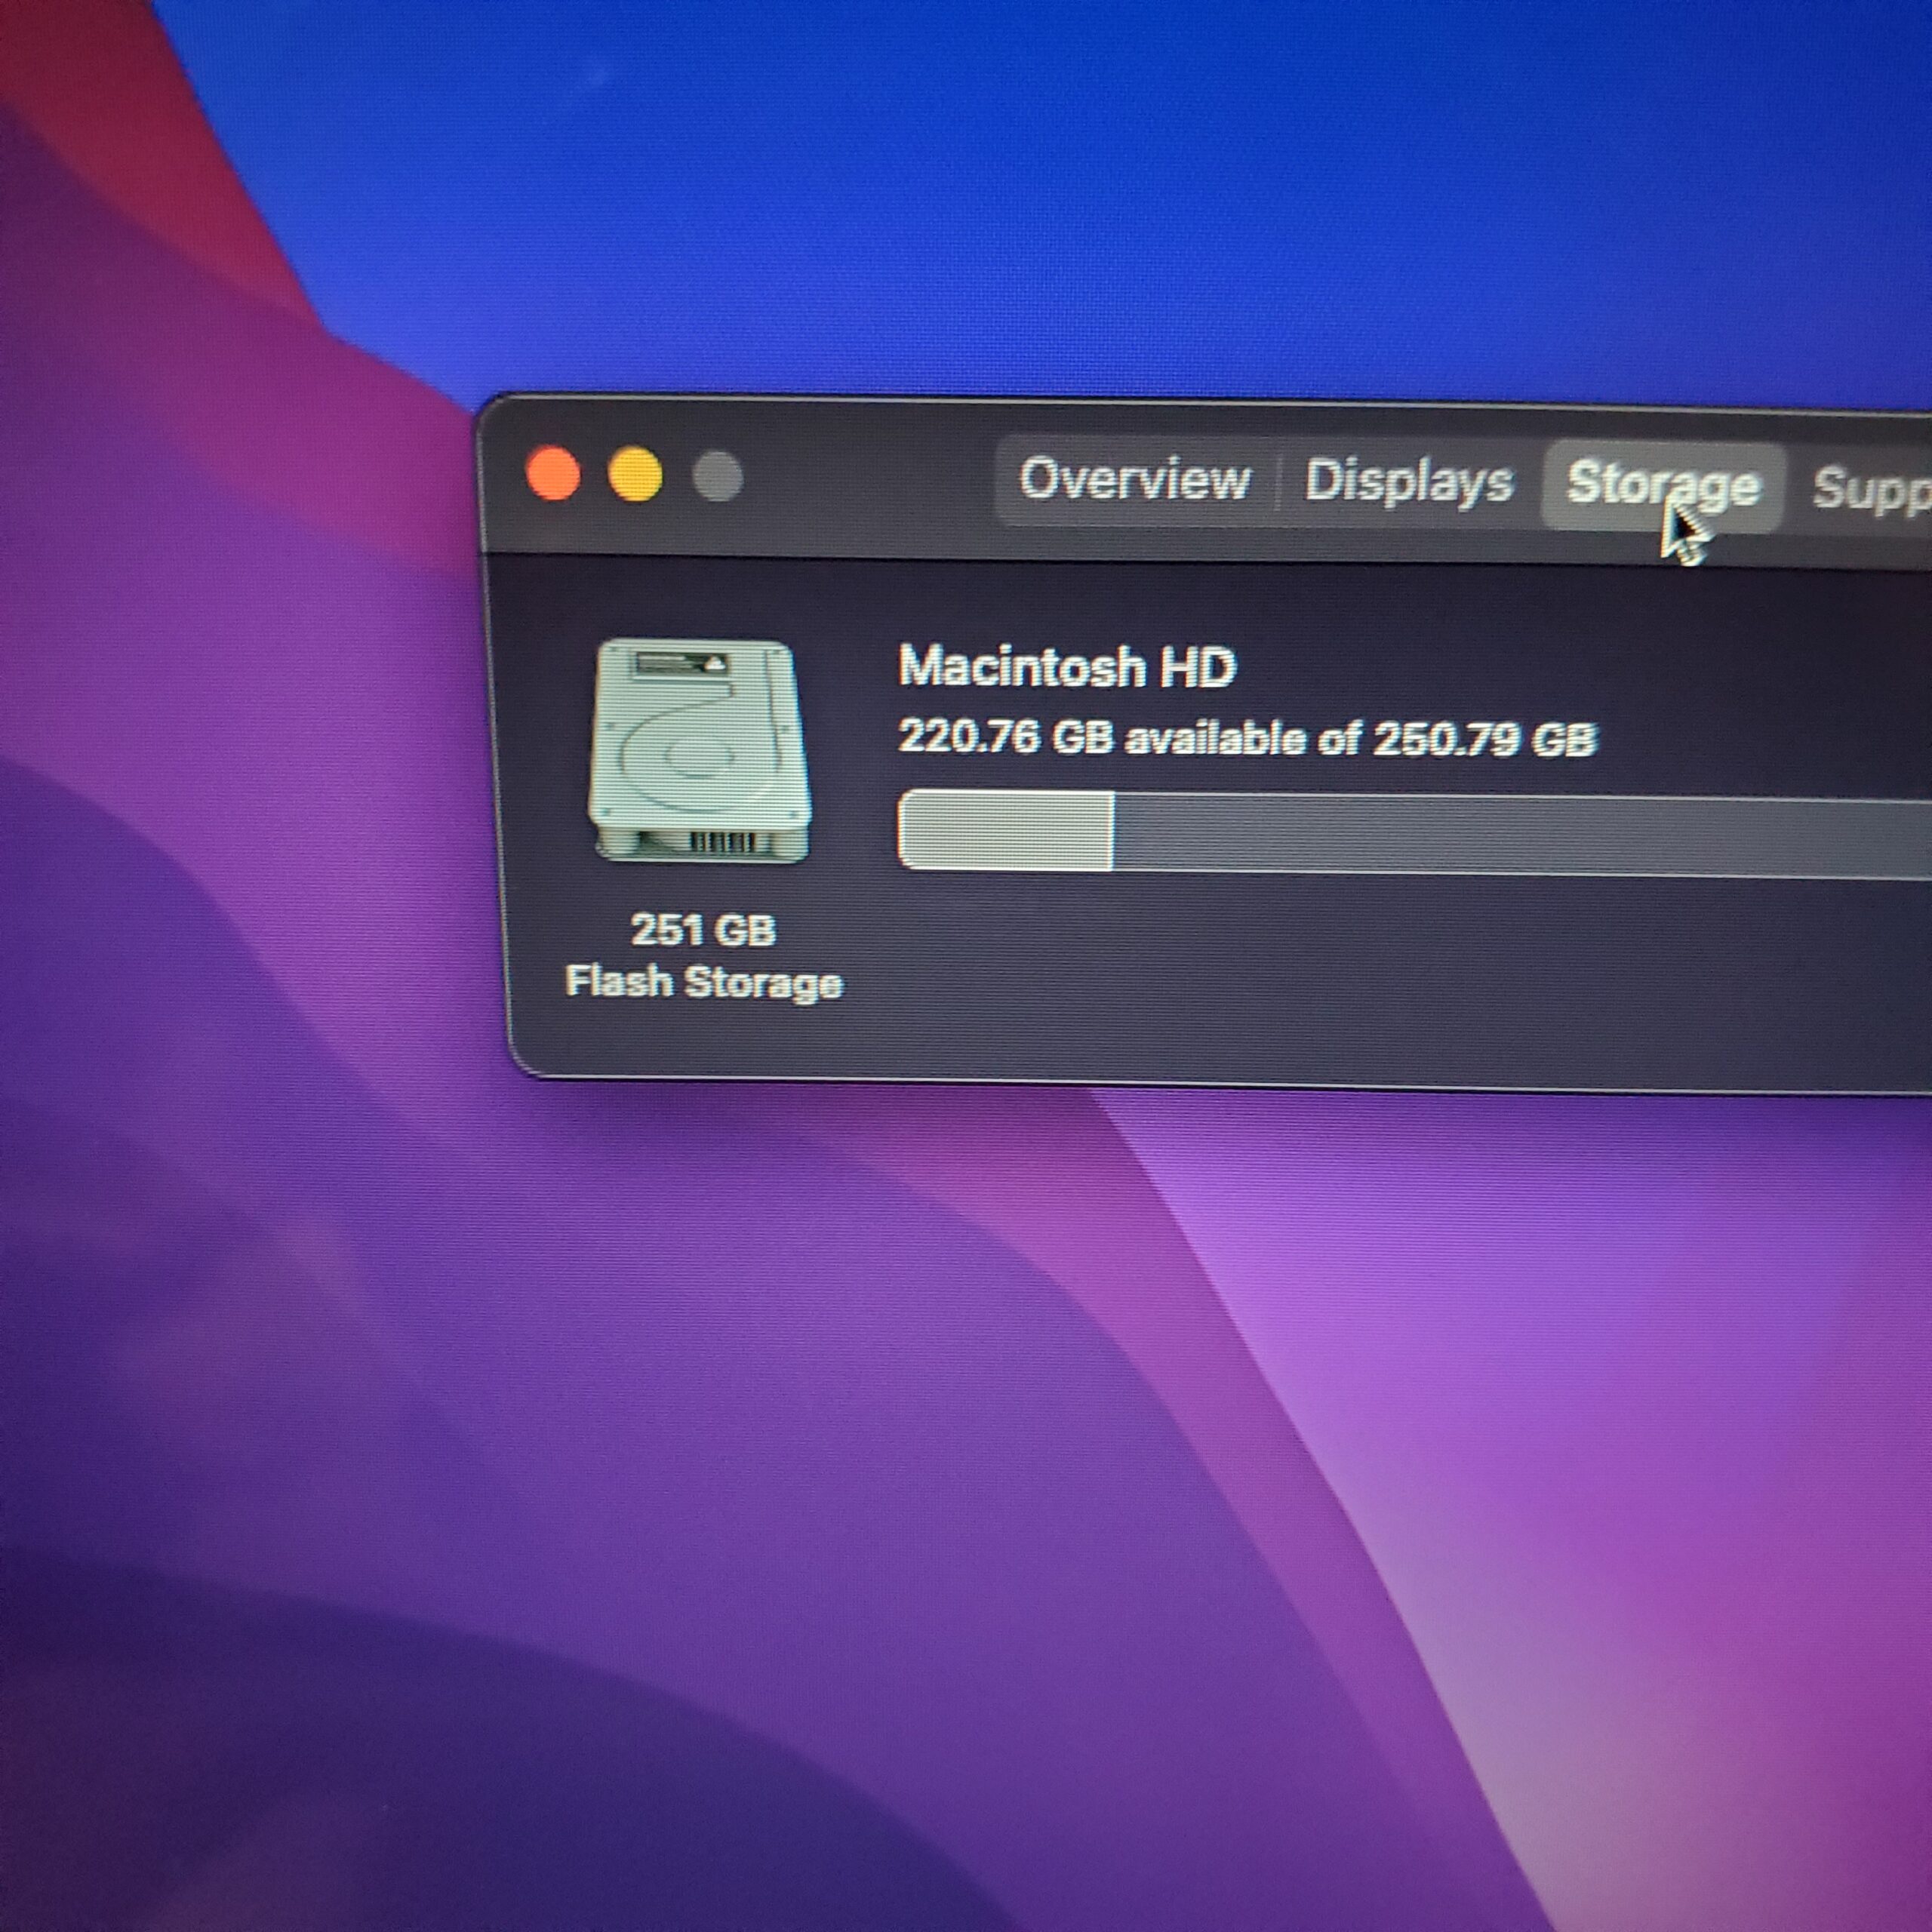
Task: Open the partially visible Support tab
Action: click(1871, 490)
